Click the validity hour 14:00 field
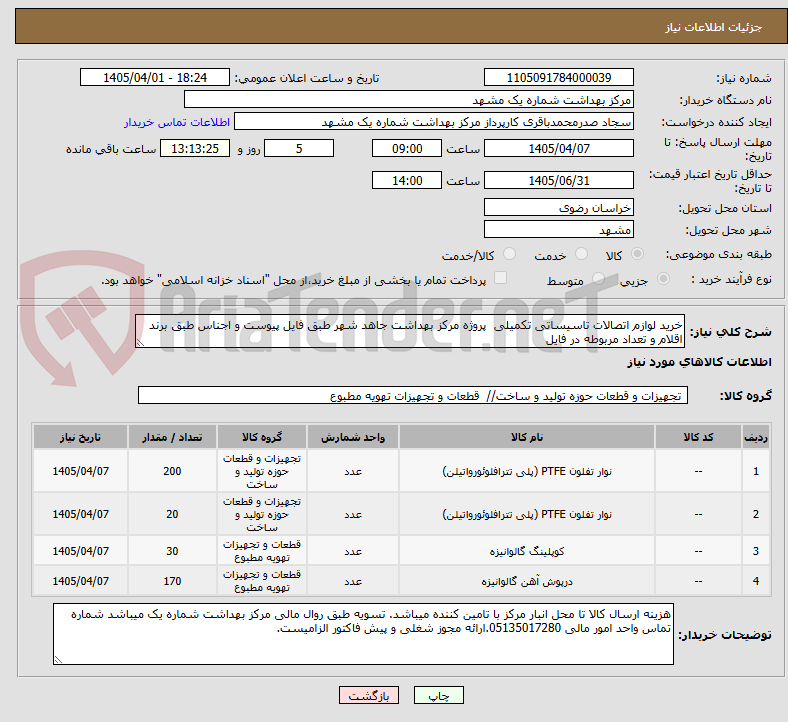This screenshot has height=722, width=788. pos(407,180)
